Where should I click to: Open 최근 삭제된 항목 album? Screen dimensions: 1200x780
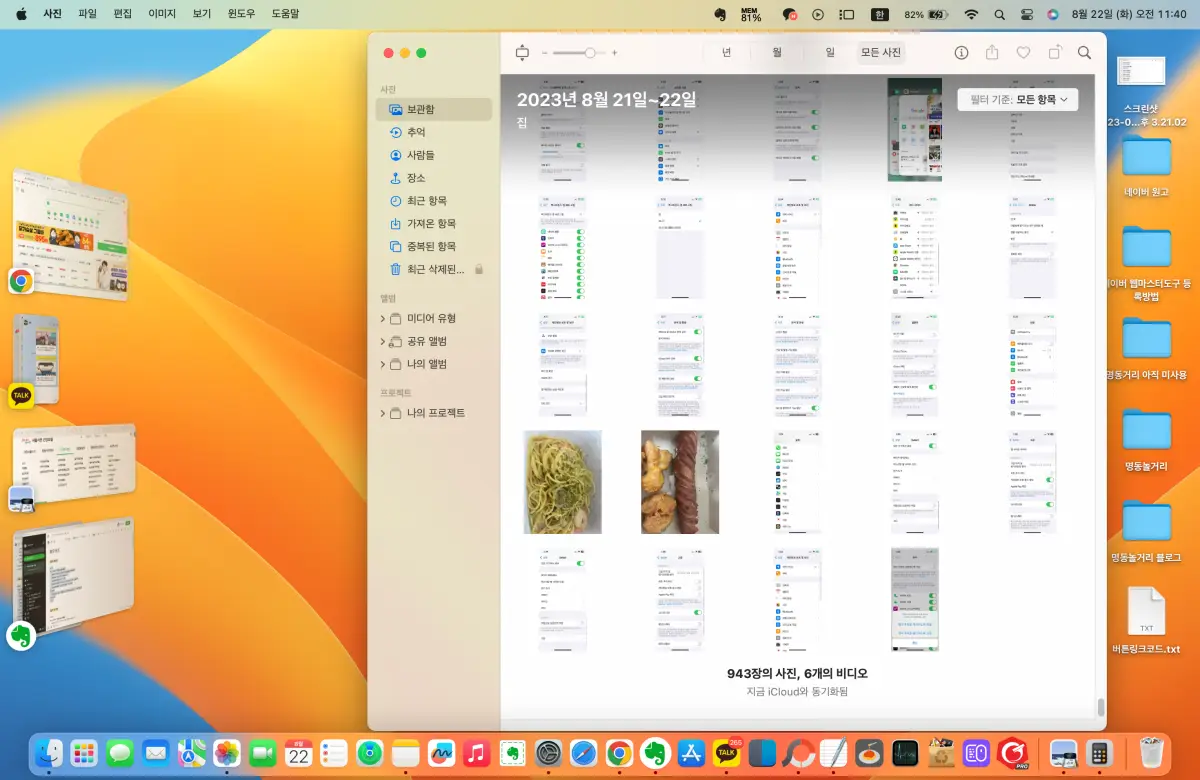(x=433, y=269)
